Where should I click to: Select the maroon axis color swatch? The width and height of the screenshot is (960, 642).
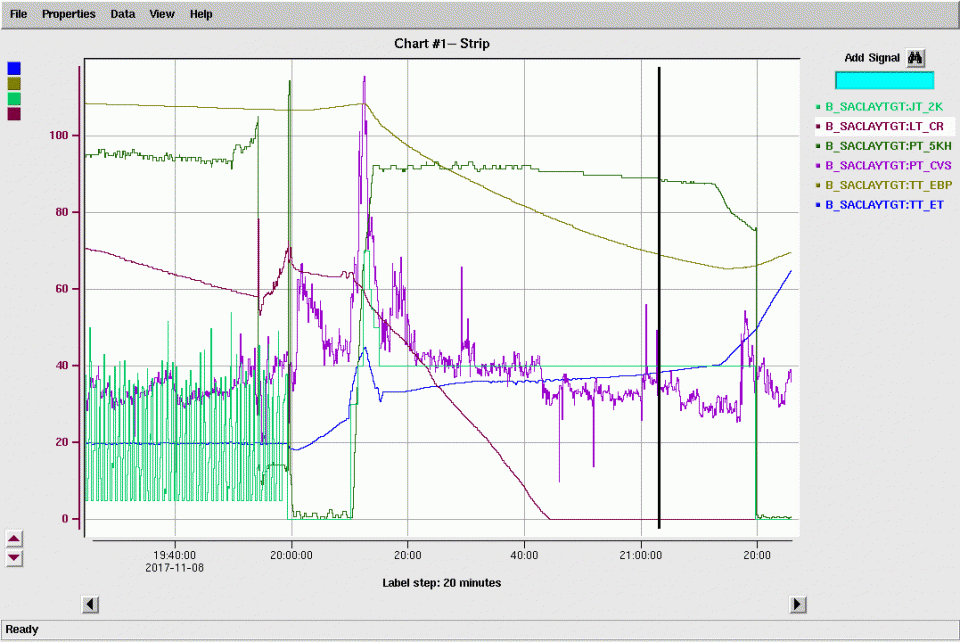click(14, 114)
